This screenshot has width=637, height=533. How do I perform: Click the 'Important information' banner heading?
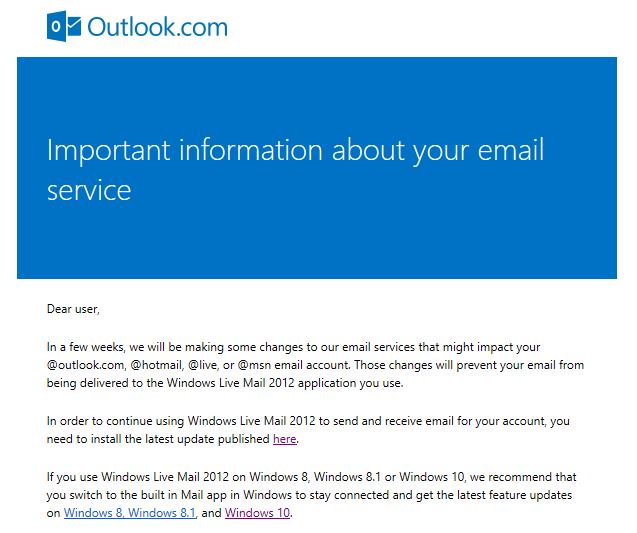pos(295,170)
